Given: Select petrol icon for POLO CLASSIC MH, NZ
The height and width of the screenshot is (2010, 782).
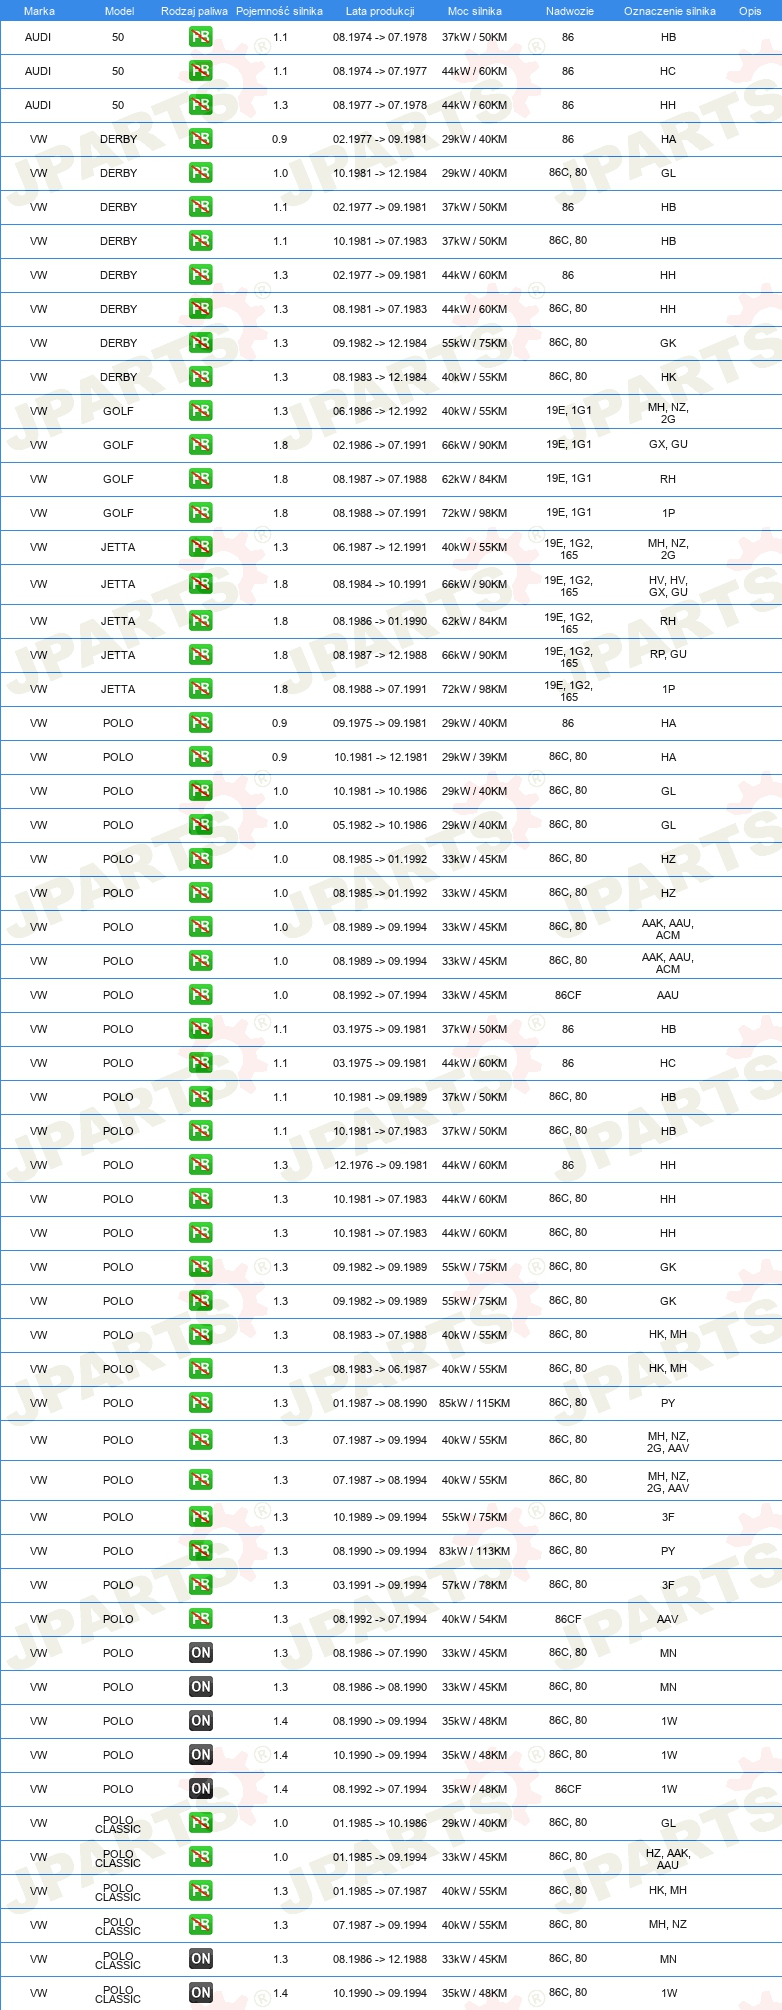Looking at the screenshot, I should click(200, 1925).
